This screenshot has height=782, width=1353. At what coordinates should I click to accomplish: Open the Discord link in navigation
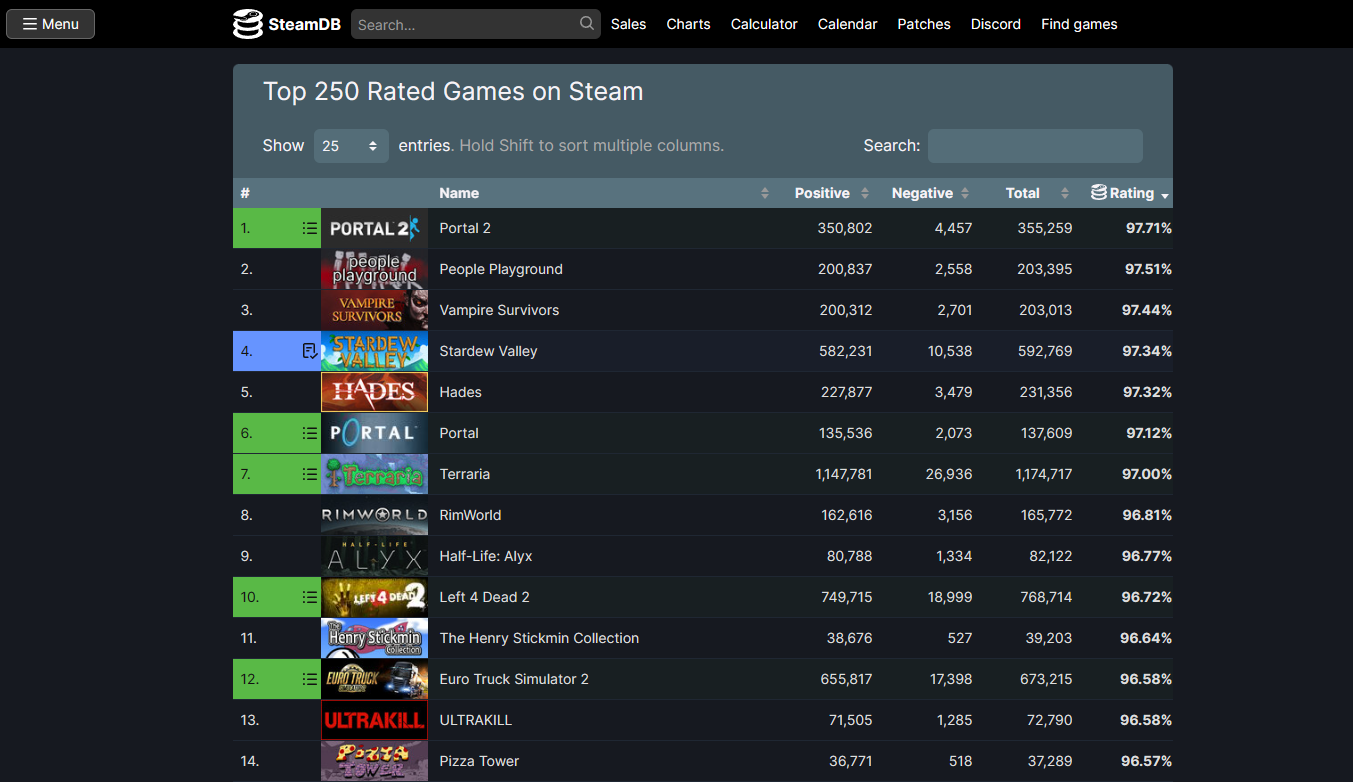[996, 24]
